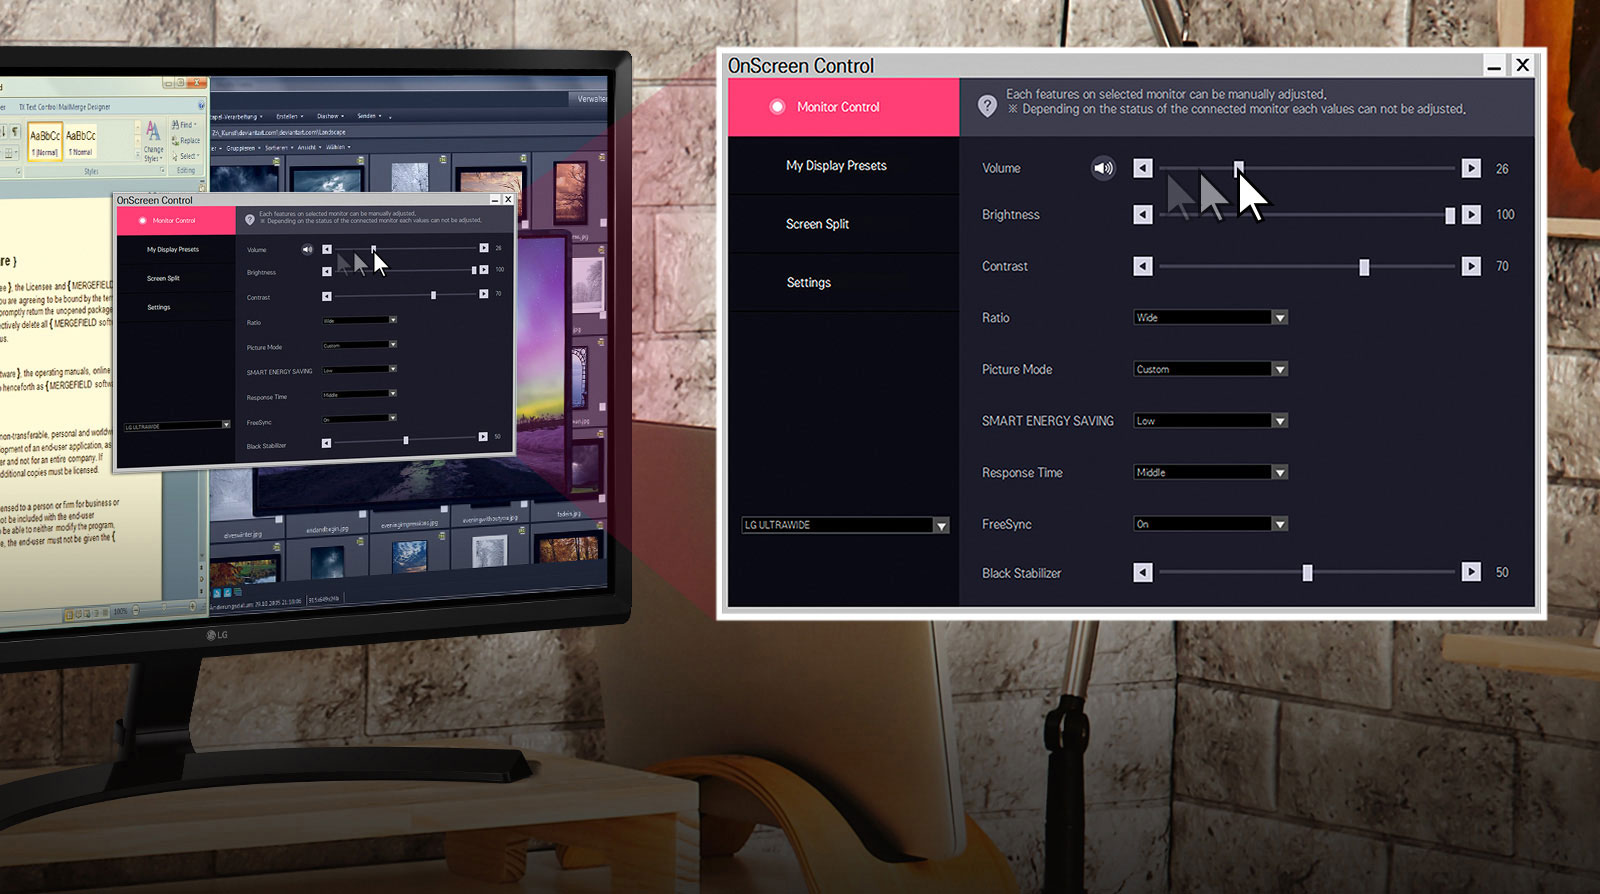Switch to My Display Presets tab
Screen dimensions: 1600x894
tap(836, 166)
